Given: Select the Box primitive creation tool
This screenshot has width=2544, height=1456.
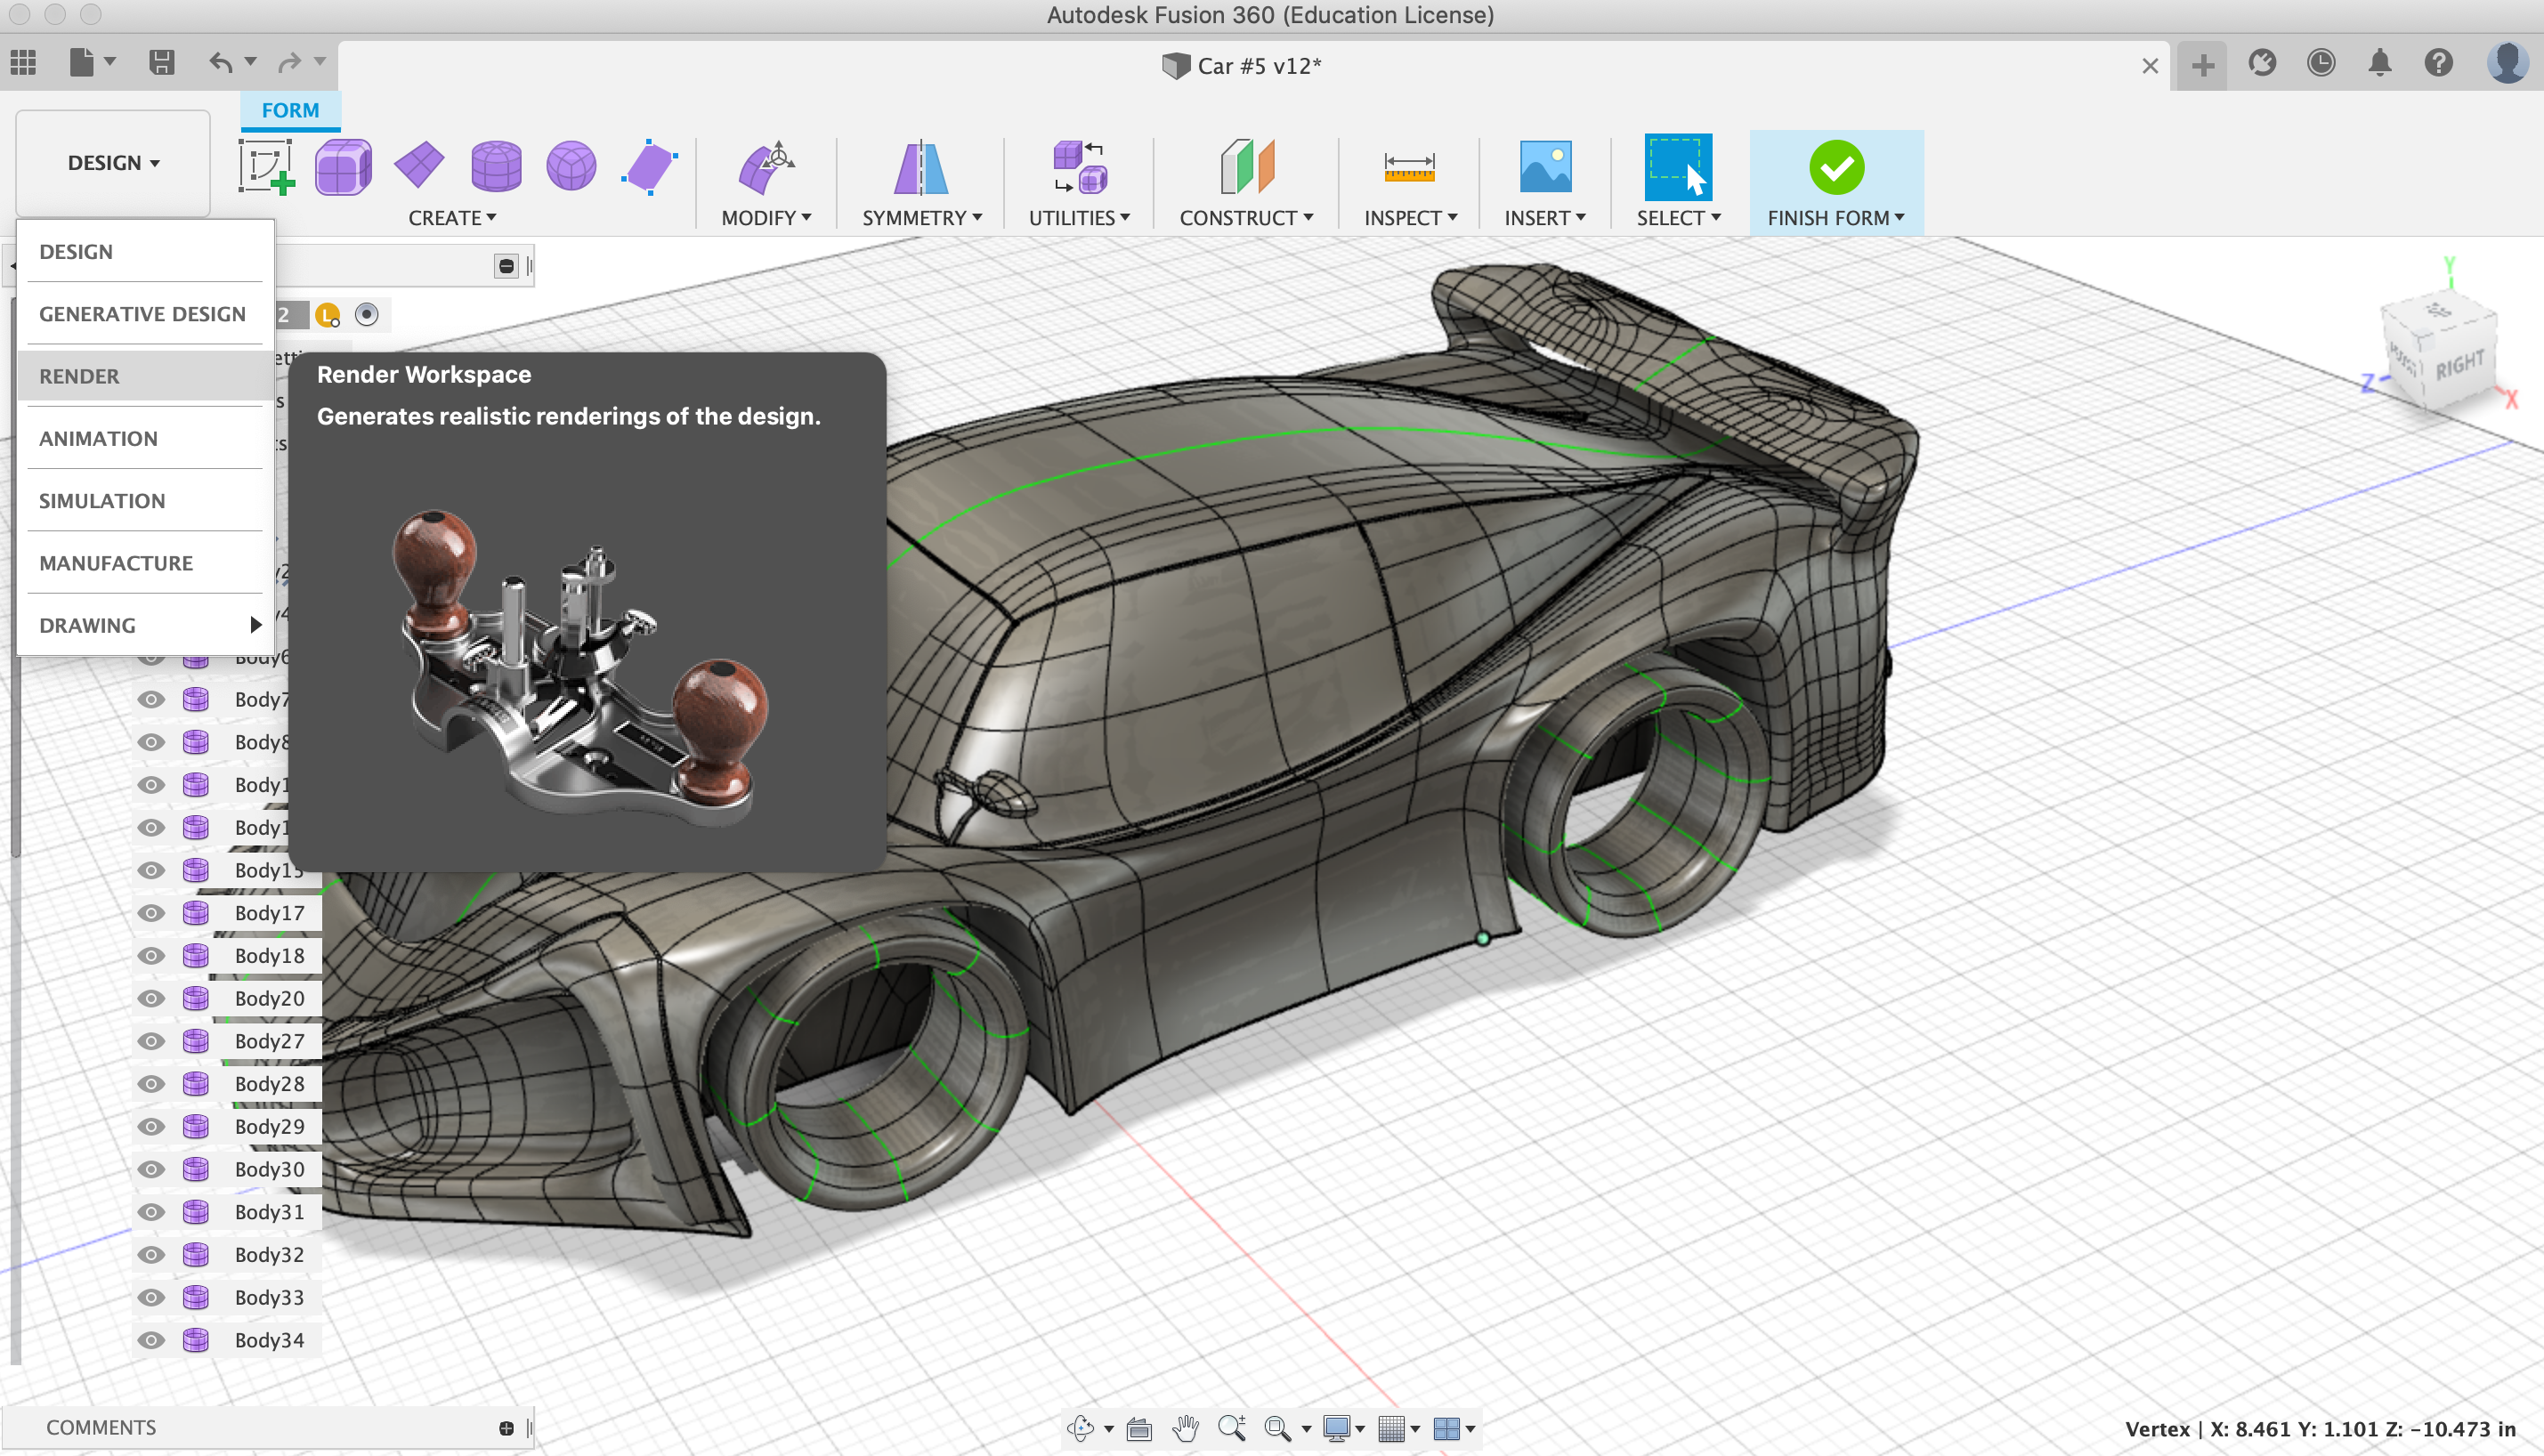Looking at the screenshot, I should [343, 165].
